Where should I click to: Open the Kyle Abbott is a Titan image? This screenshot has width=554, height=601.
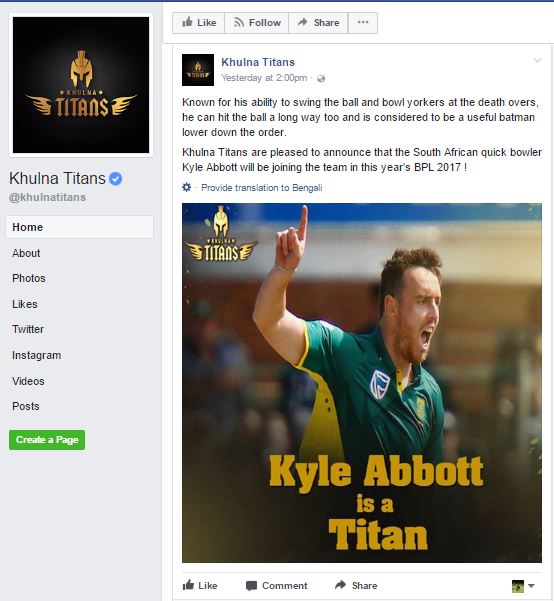[x=362, y=383]
